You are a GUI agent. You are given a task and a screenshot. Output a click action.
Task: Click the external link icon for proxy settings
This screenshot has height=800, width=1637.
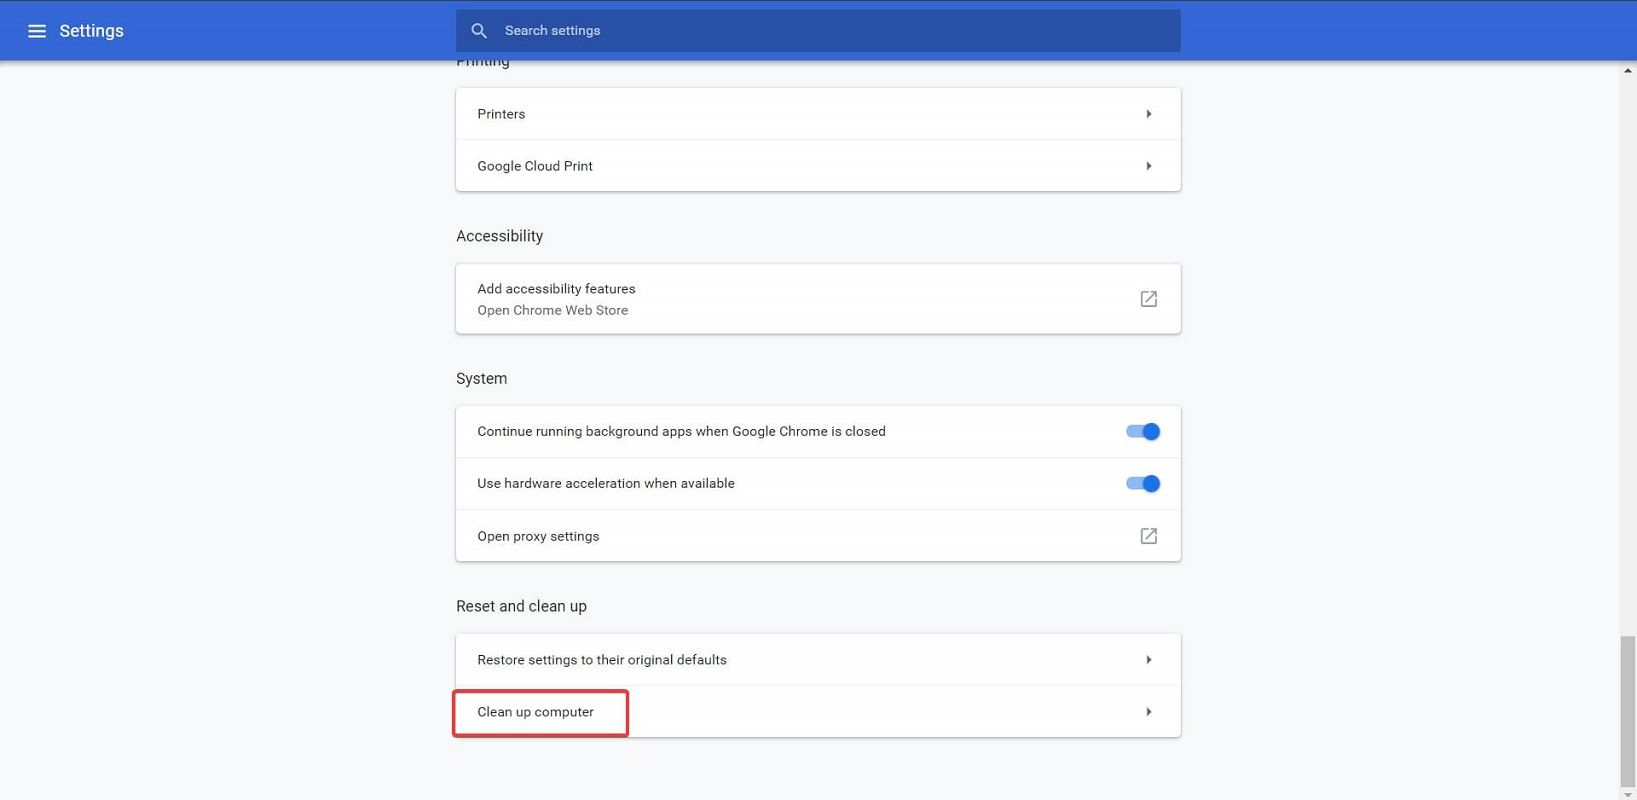point(1148,536)
